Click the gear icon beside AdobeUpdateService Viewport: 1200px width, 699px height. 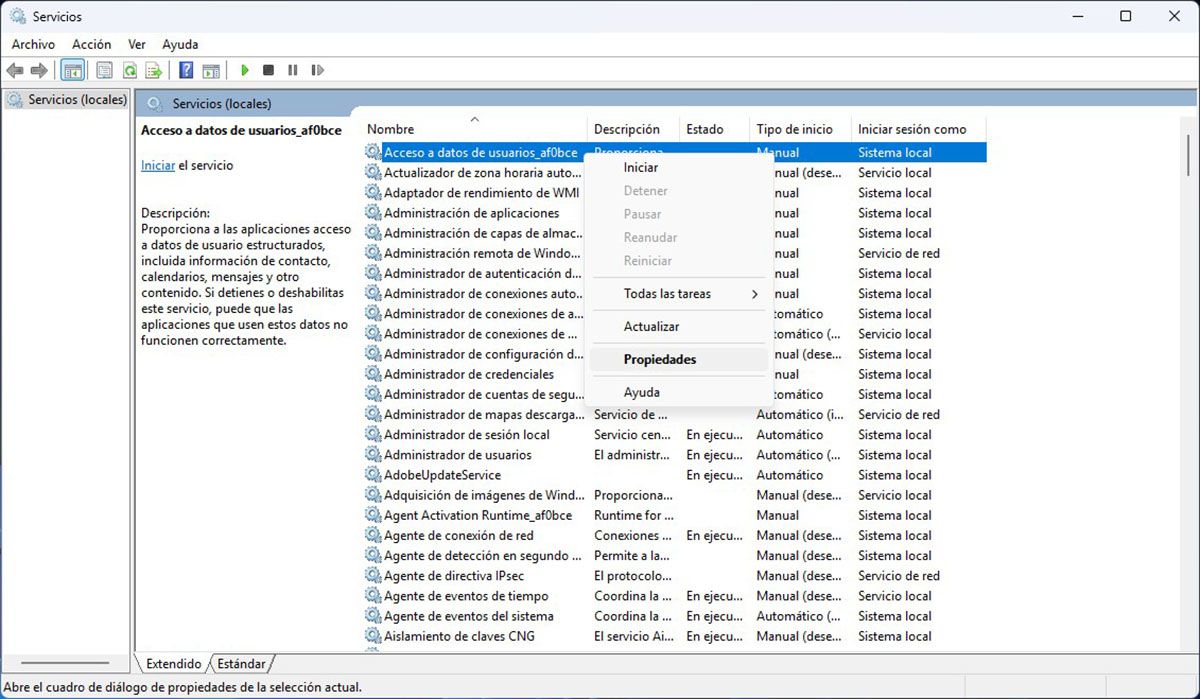pyautogui.click(x=373, y=475)
